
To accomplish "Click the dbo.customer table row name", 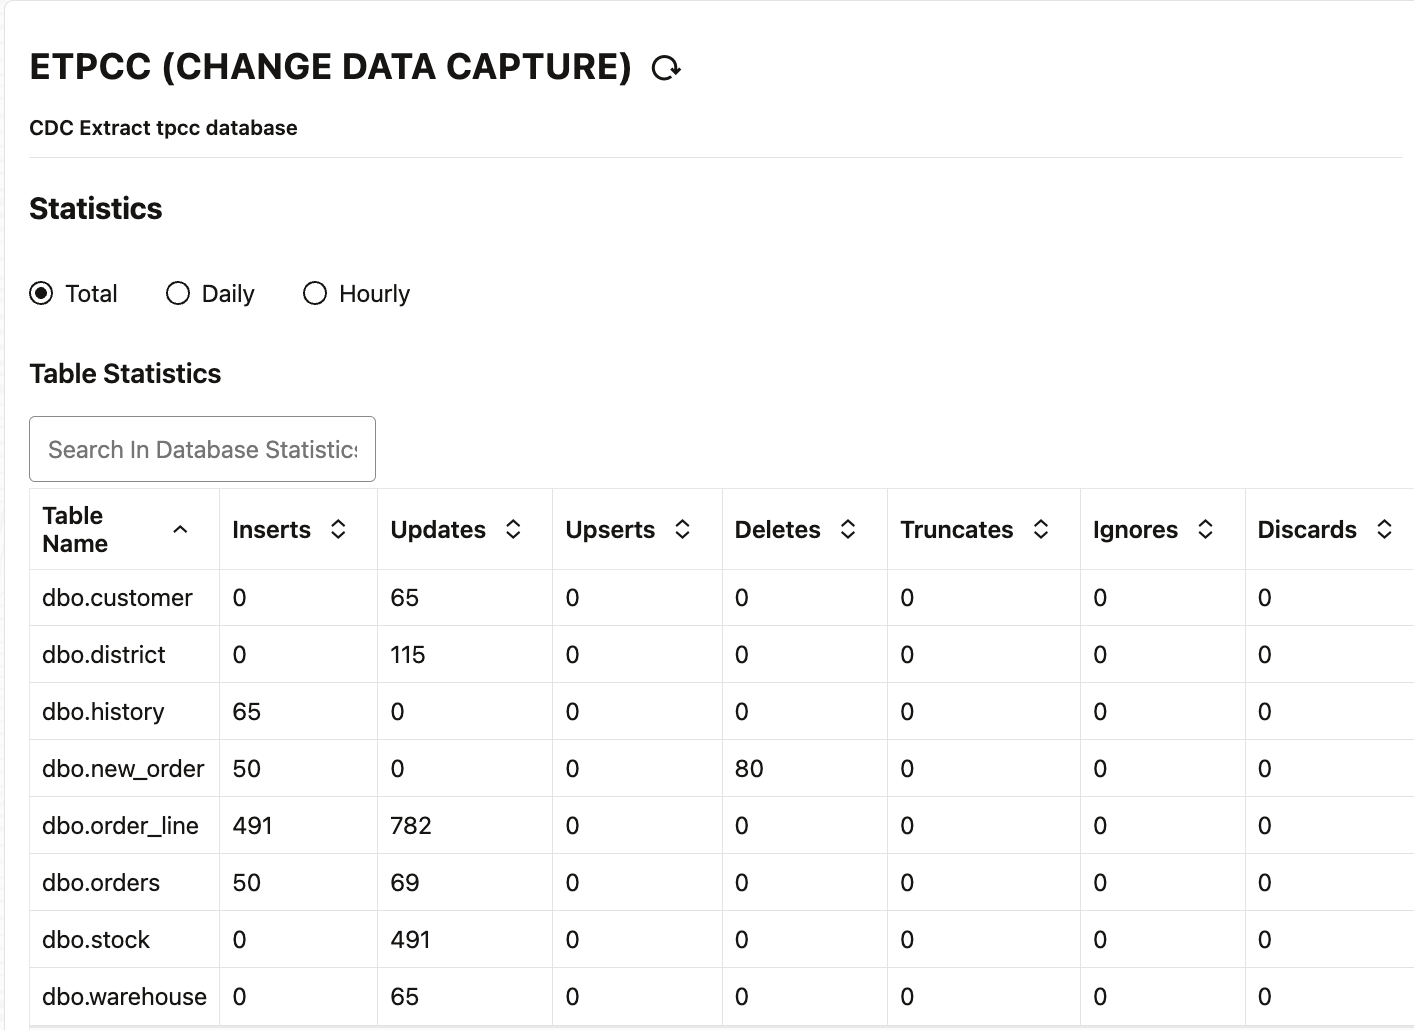I will pyautogui.click(x=117, y=598).
